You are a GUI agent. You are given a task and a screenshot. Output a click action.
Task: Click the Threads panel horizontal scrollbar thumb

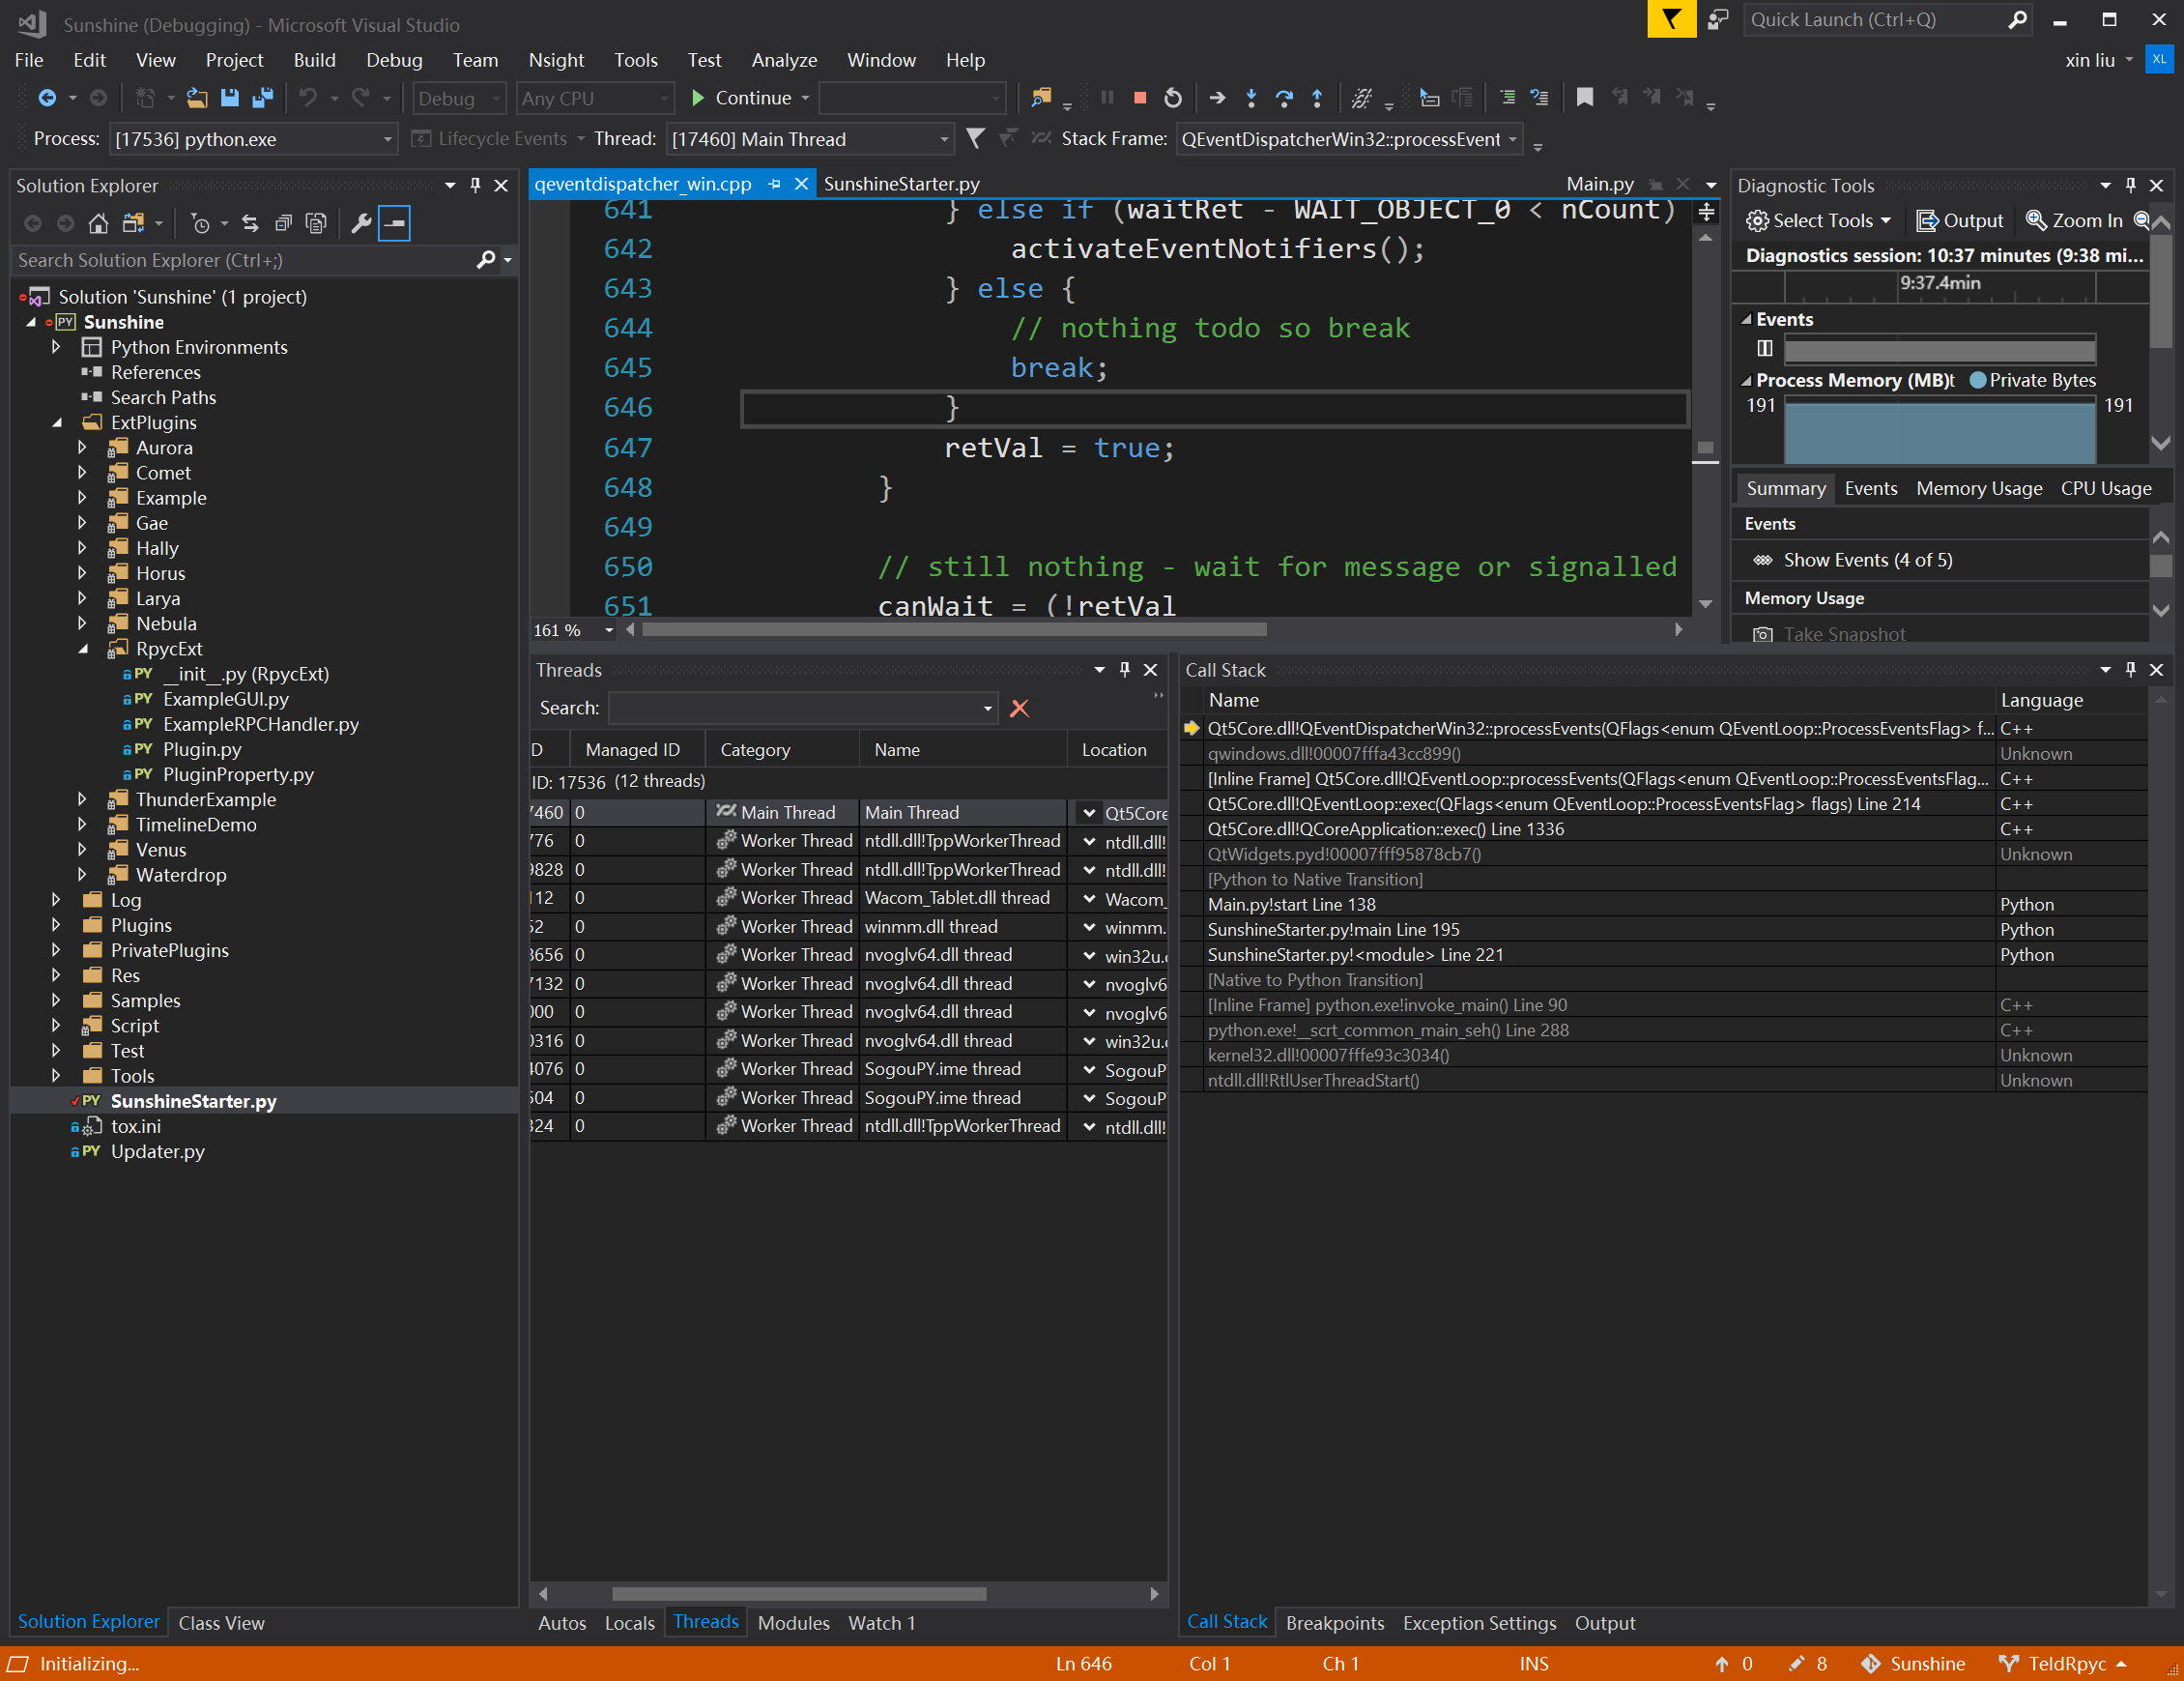[799, 1593]
